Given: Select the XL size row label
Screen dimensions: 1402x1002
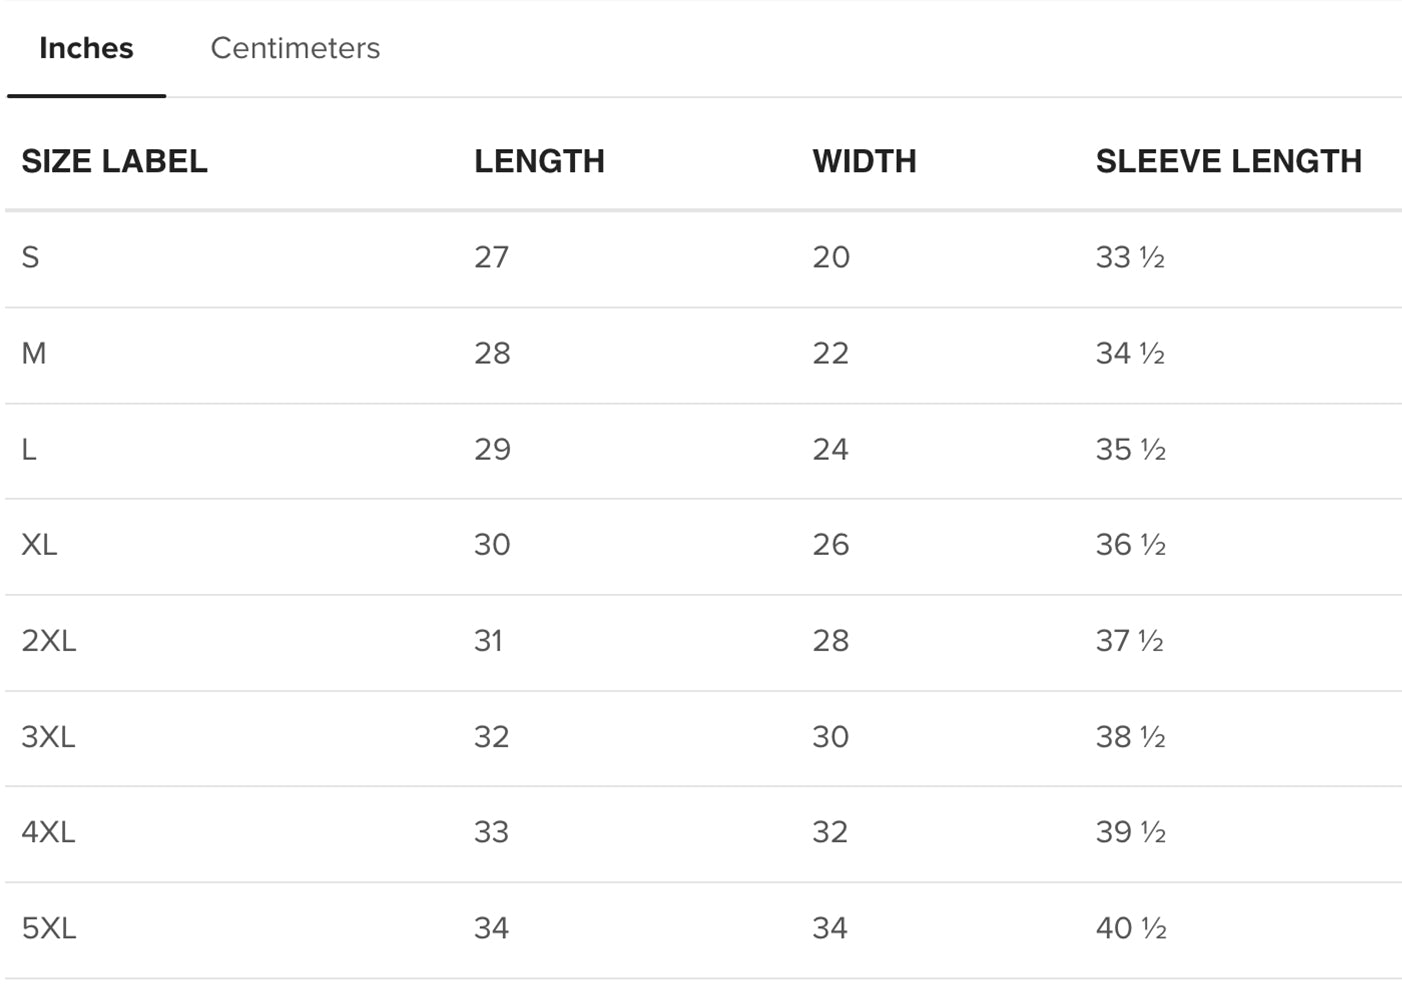Looking at the screenshot, I should coord(39,544).
